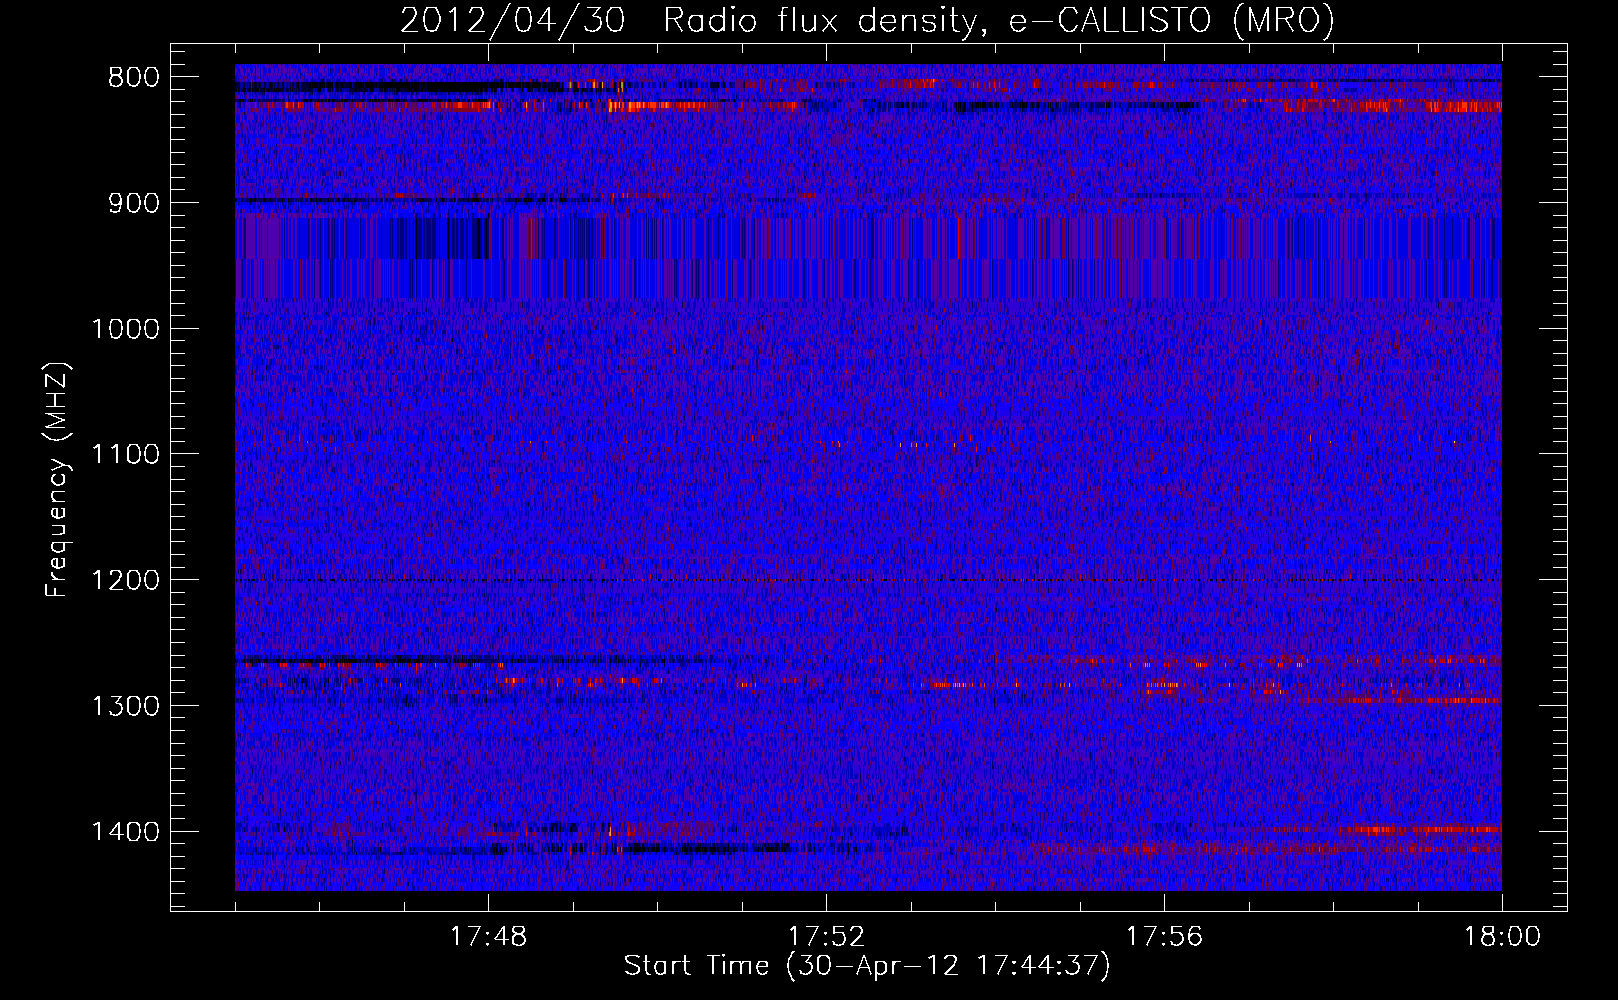Screen dimensions: 1618x1000
Task: Click the 900 frequency tick label
Action: pos(133,203)
